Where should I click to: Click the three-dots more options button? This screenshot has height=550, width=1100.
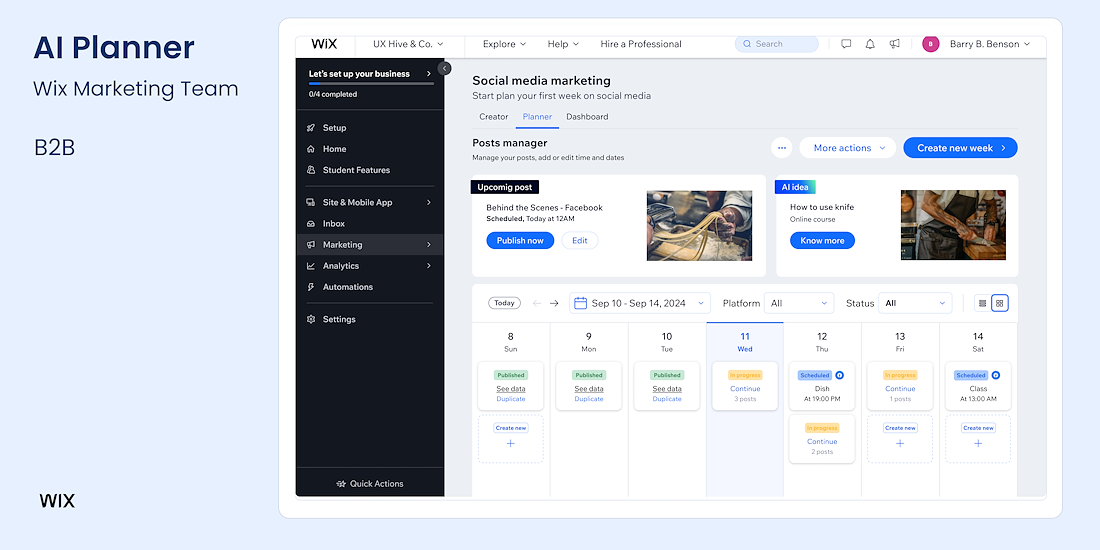(x=782, y=148)
